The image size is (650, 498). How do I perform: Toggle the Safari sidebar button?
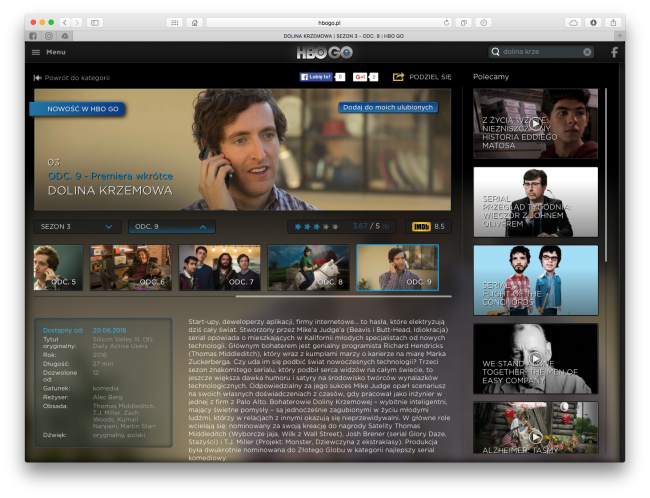[95, 22]
